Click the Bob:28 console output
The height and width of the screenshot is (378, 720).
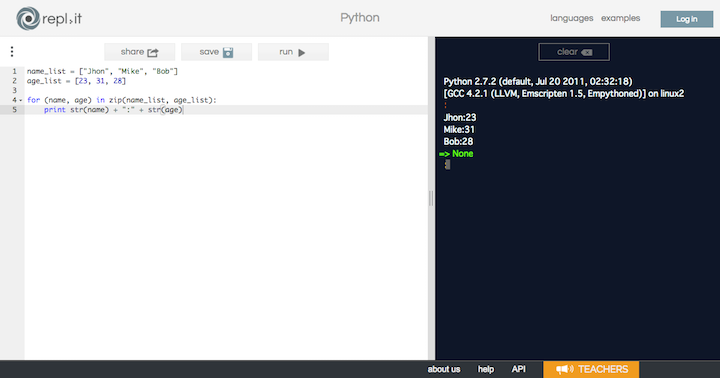point(458,141)
